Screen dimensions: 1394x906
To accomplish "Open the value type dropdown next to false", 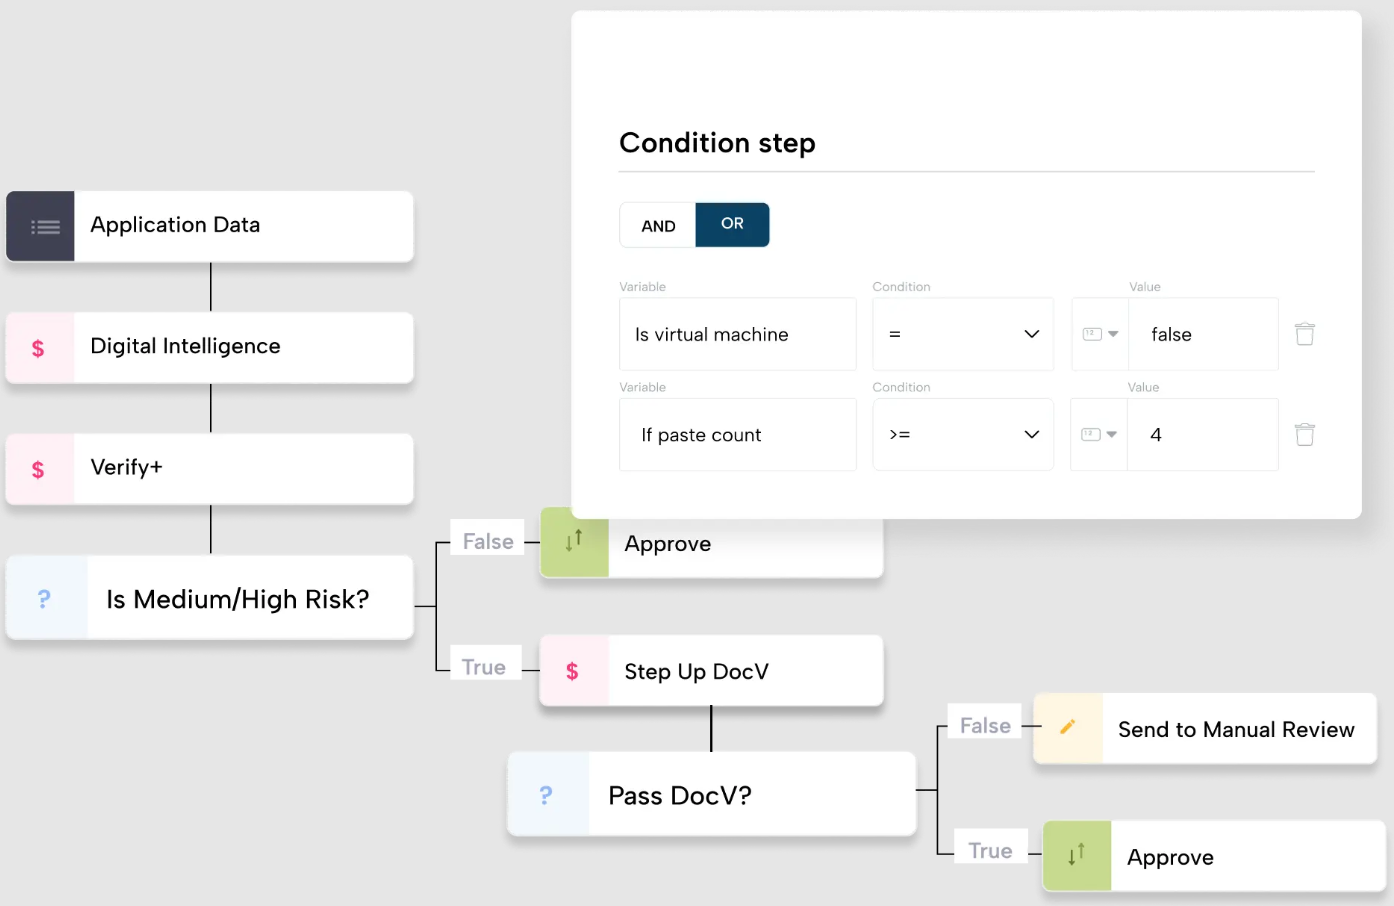I will pyautogui.click(x=1099, y=334).
